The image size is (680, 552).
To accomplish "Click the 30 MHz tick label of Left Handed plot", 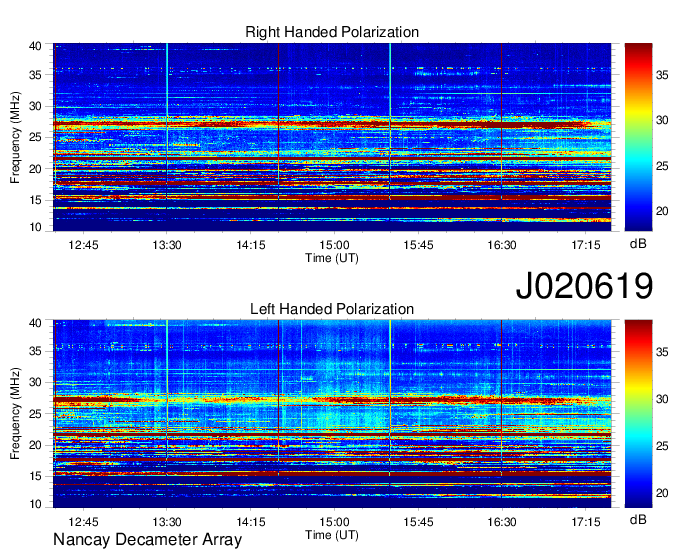I will tap(36, 383).
